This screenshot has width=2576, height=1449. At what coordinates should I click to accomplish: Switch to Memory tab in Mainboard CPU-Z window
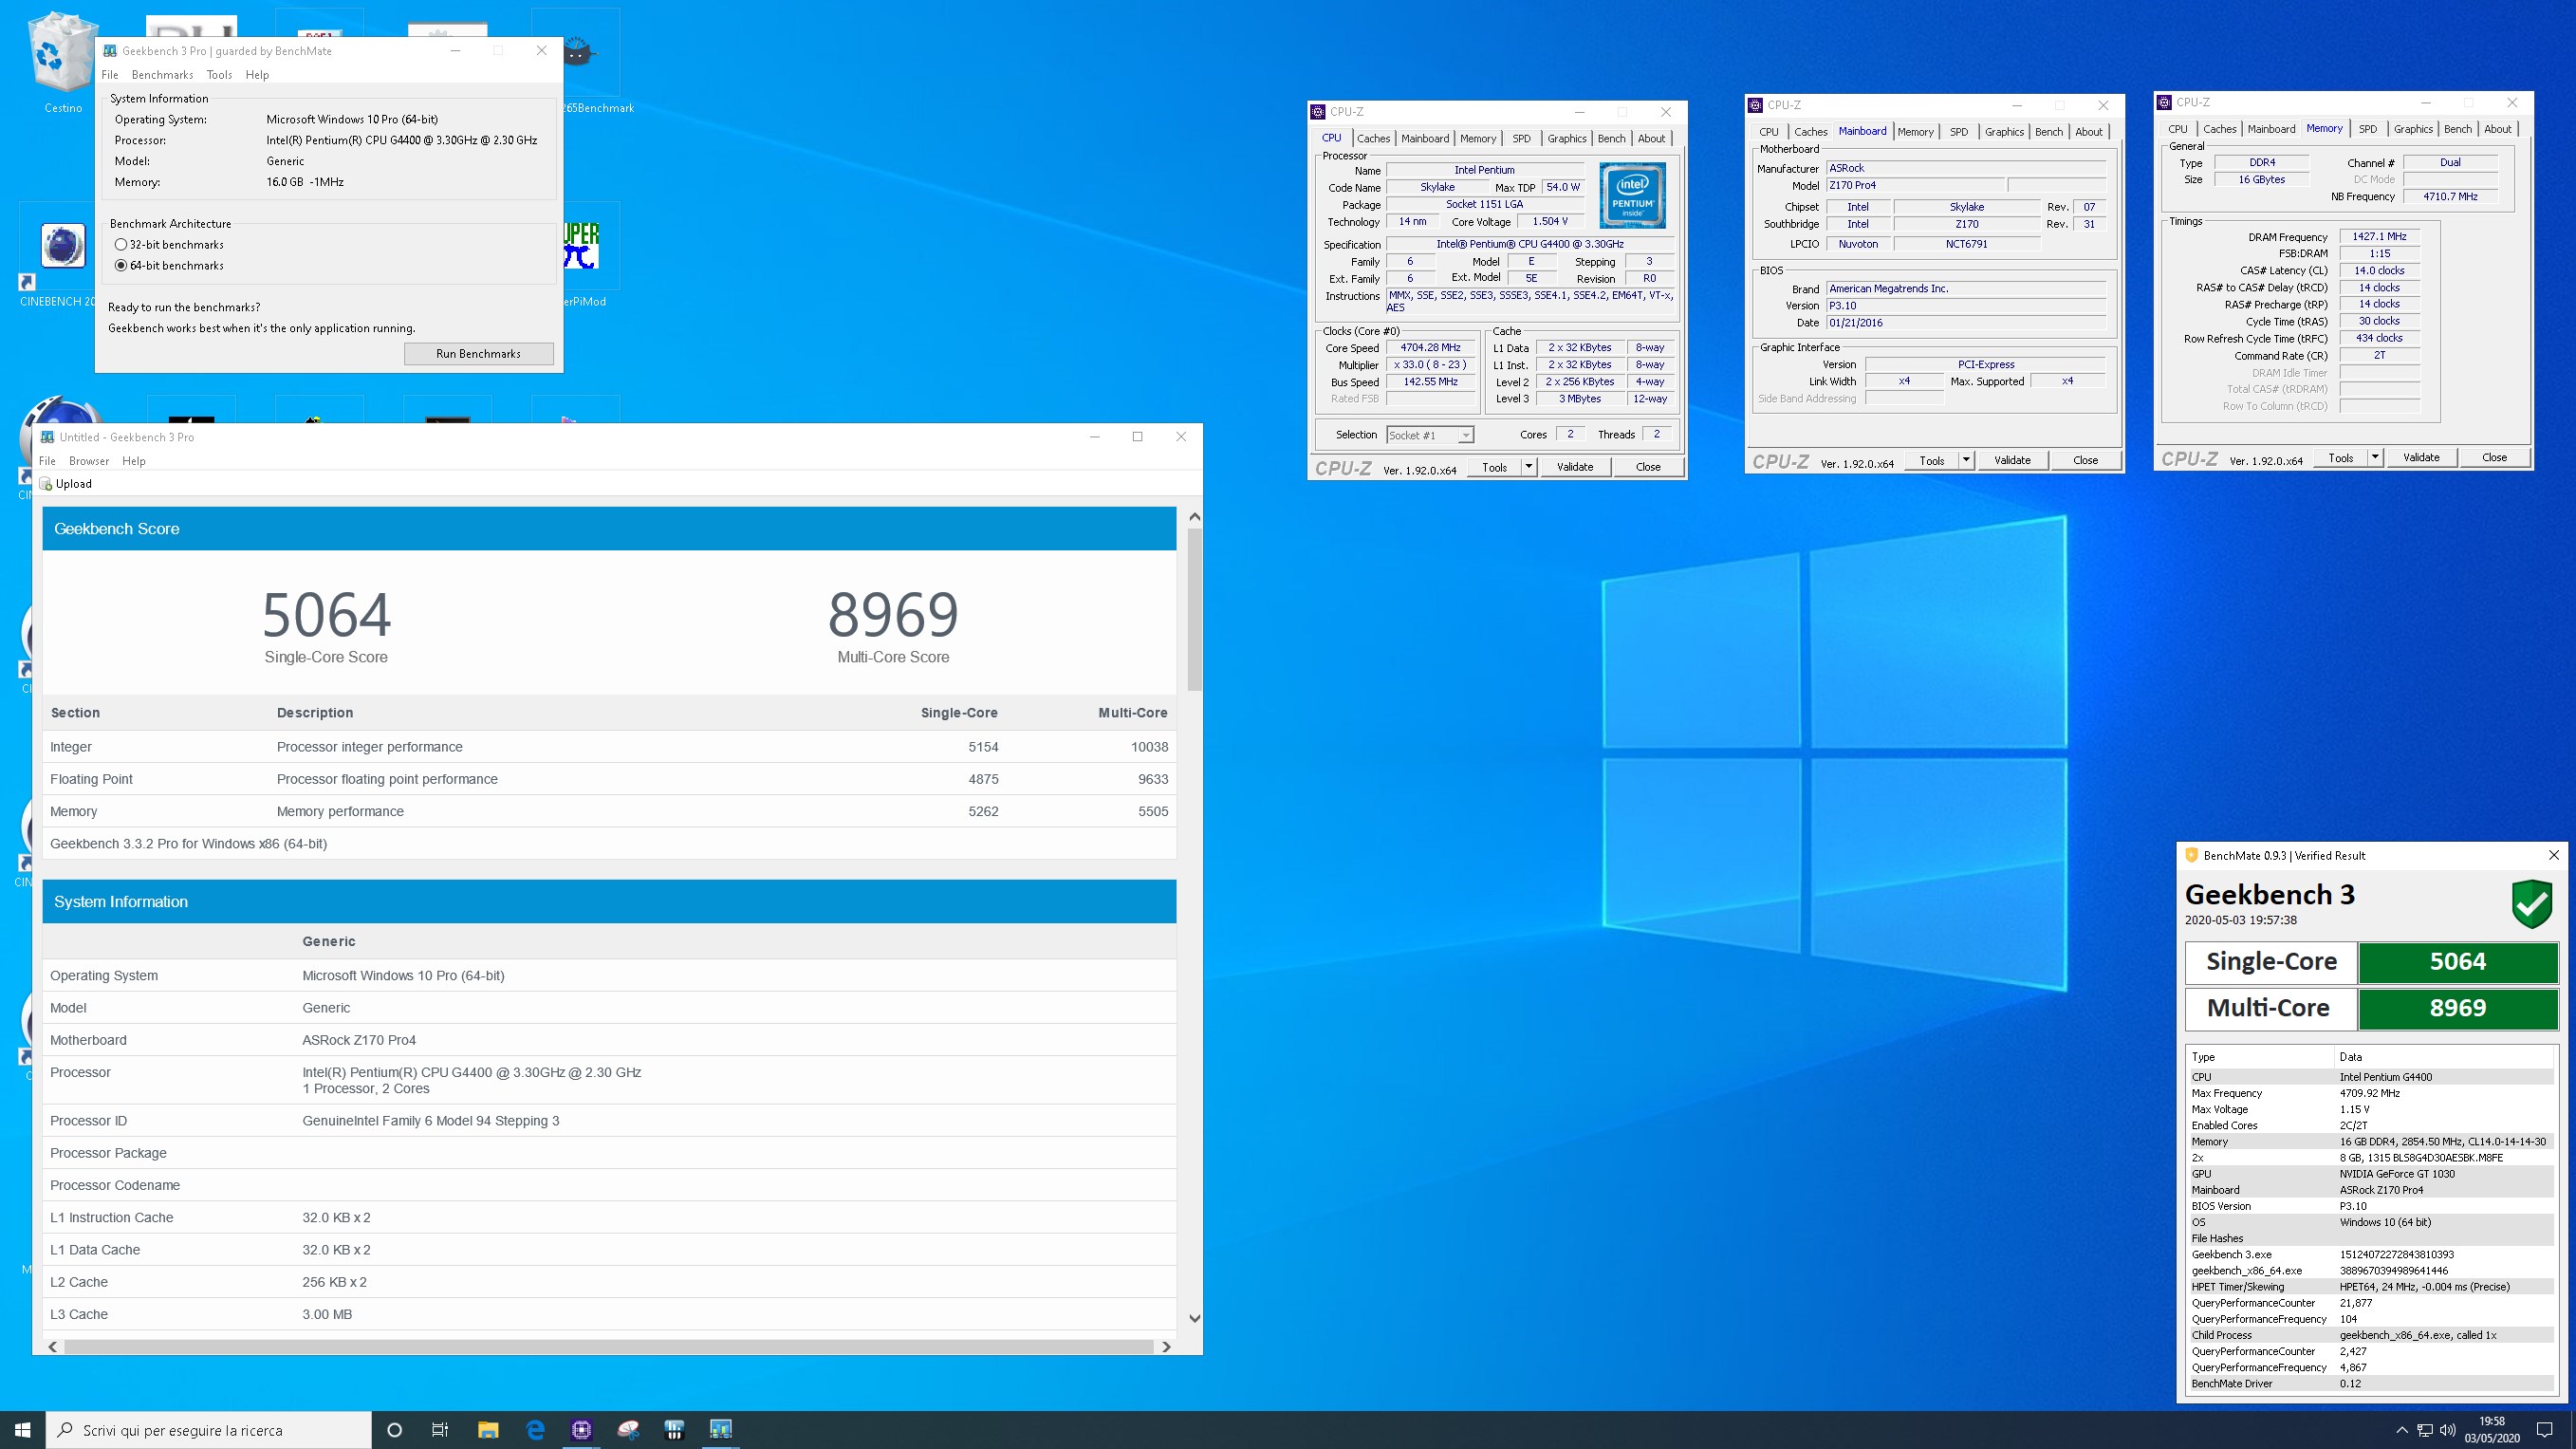tap(1915, 132)
